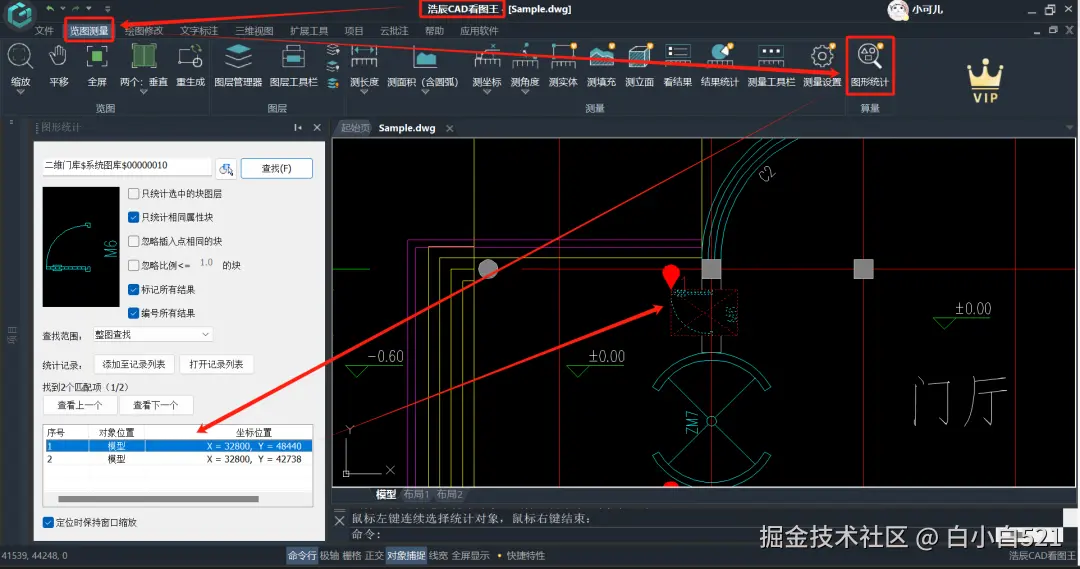Screen dimensions: 1080x569
Task: Toggle 命令行 in status bar
Action: [302, 555]
